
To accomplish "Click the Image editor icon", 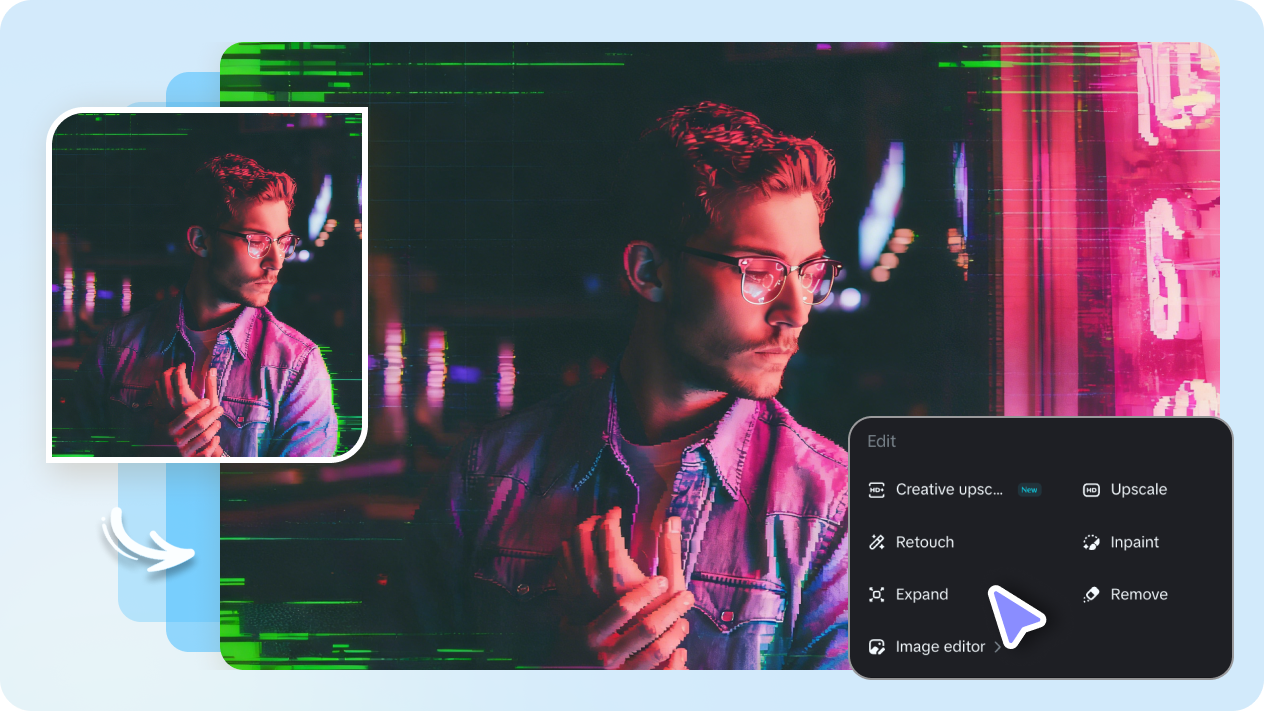I will (877, 647).
